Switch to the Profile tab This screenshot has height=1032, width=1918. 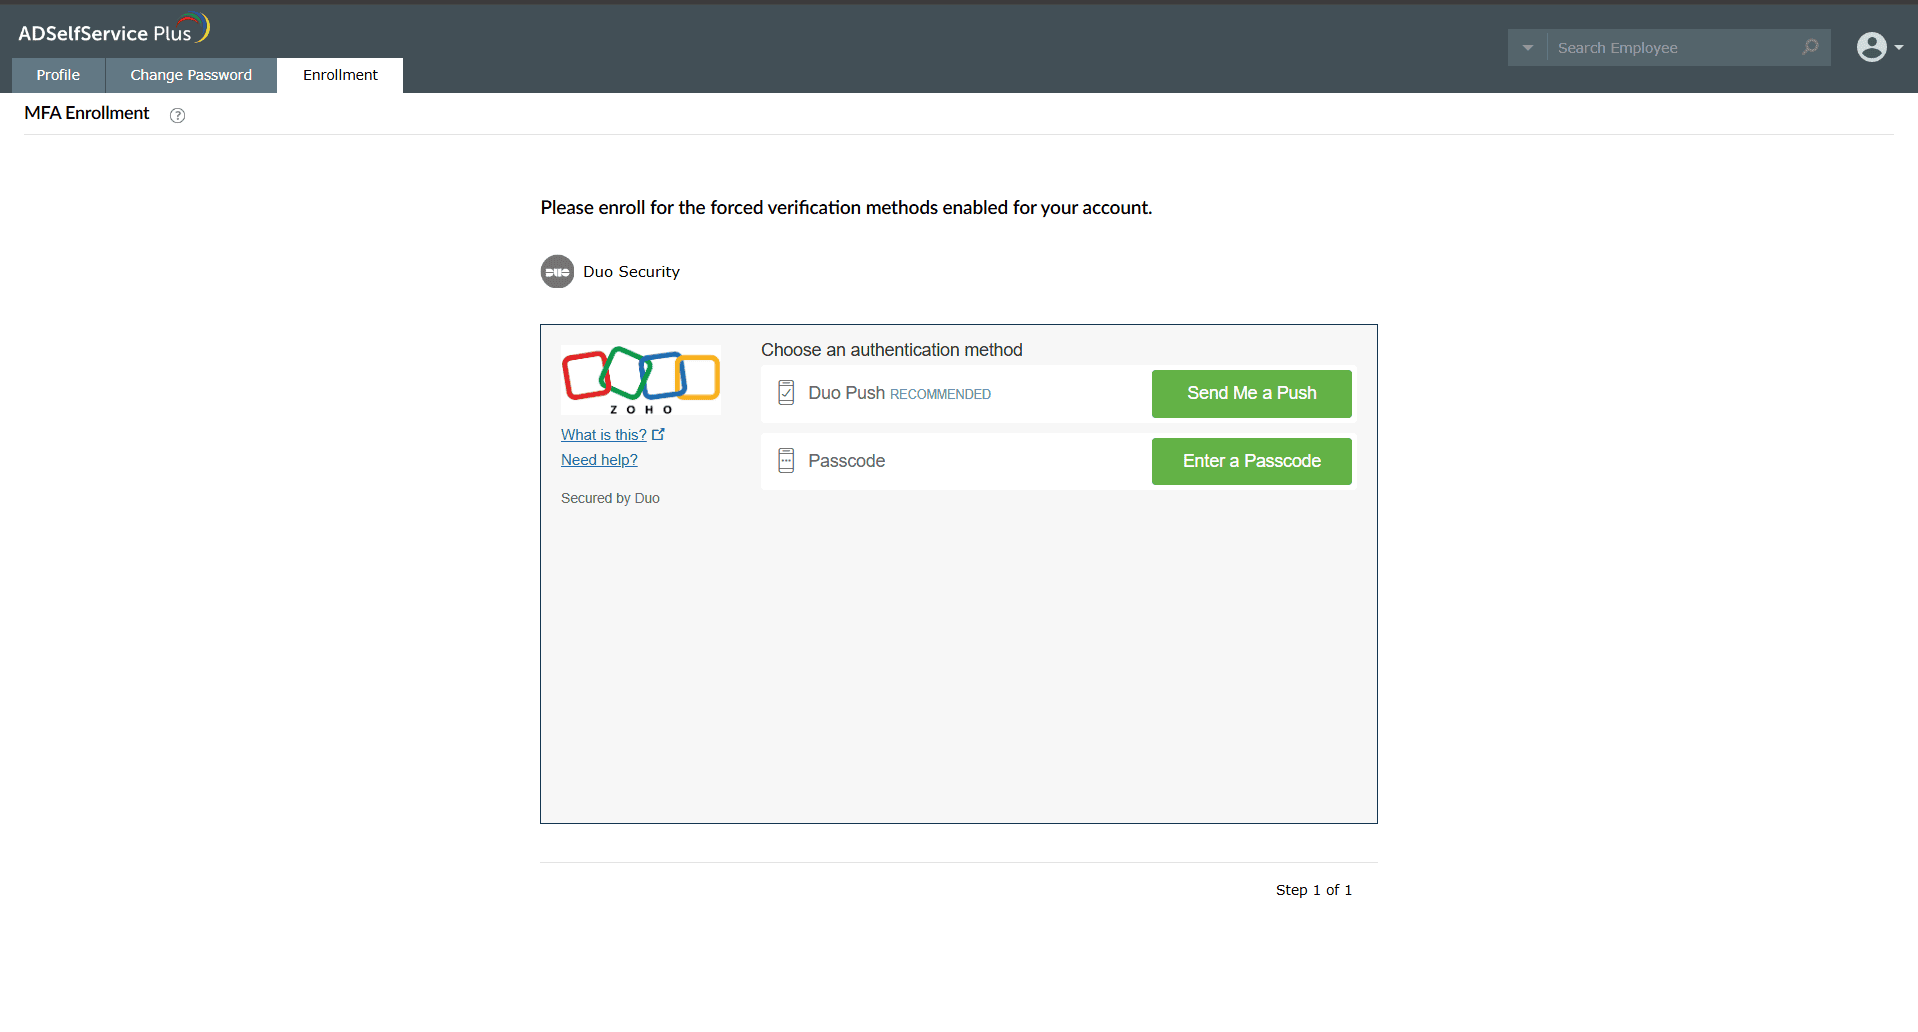[x=57, y=75]
